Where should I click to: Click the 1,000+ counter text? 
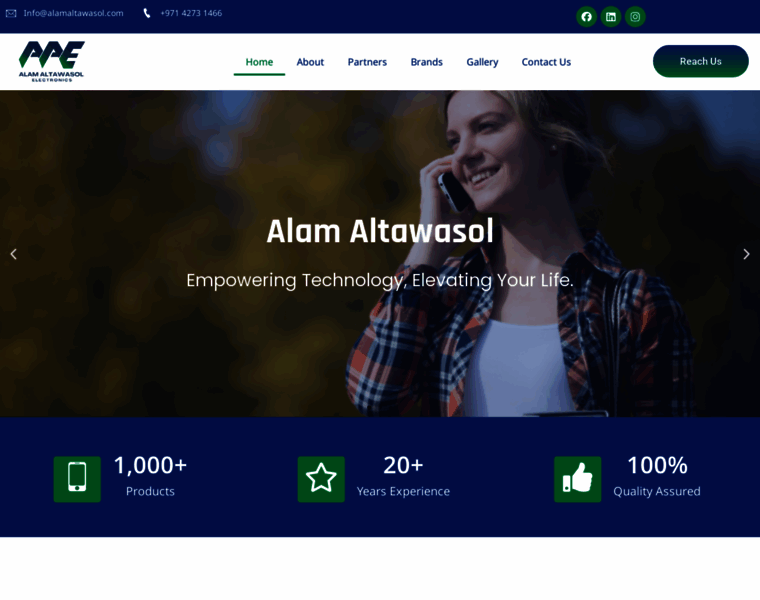[150, 465]
